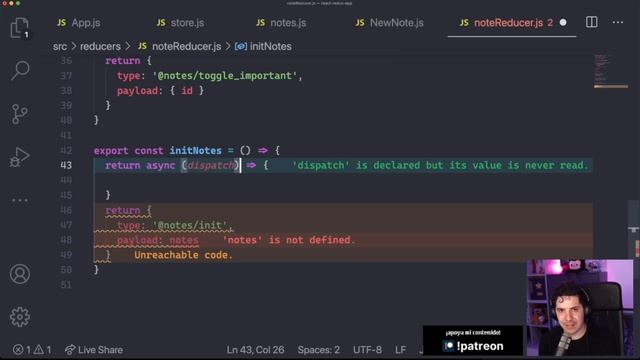This screenshot has width=640, height=360.
Task: Show additional views ellipsis in activity bar
Action: coord(20,200)
